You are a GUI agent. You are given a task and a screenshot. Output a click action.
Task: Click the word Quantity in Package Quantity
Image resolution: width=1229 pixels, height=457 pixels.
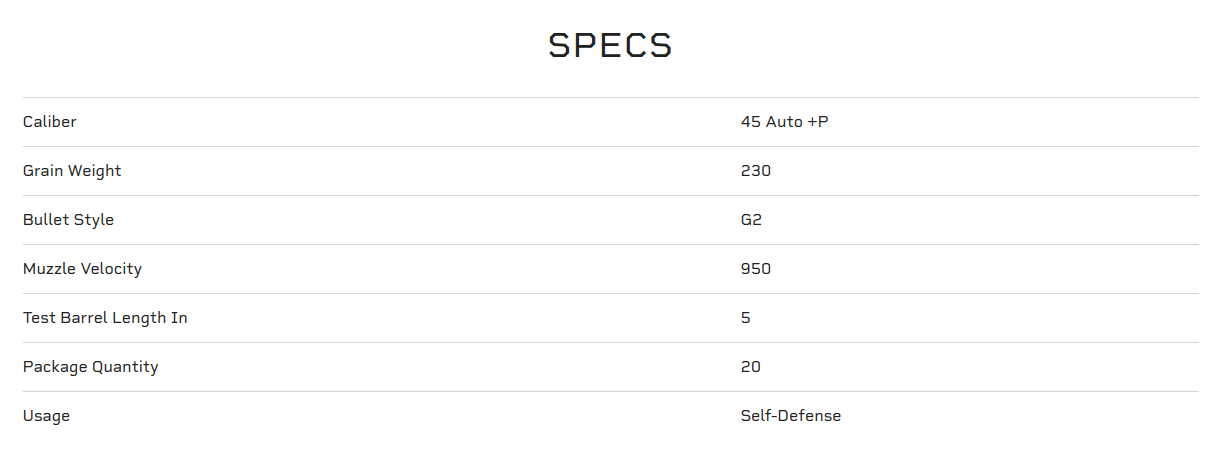125,367
